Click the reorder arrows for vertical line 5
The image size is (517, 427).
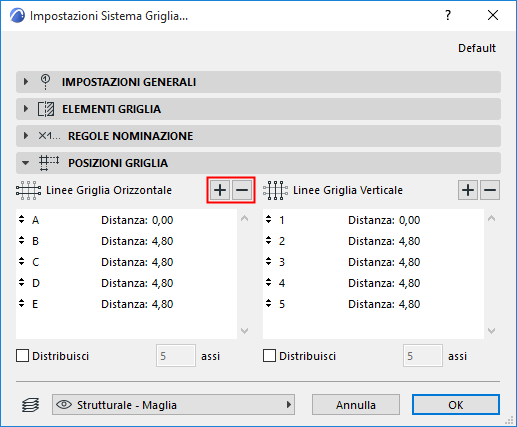tap(269, 303)
